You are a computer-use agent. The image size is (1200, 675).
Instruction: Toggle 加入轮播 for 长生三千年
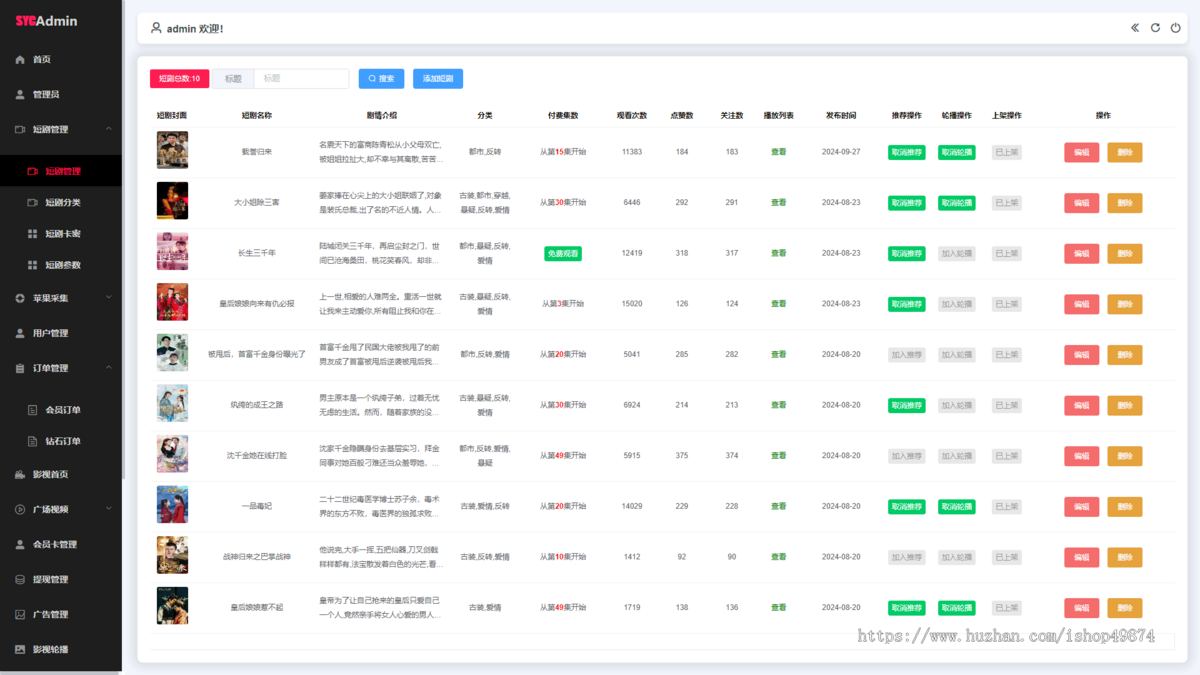point(957,254)
